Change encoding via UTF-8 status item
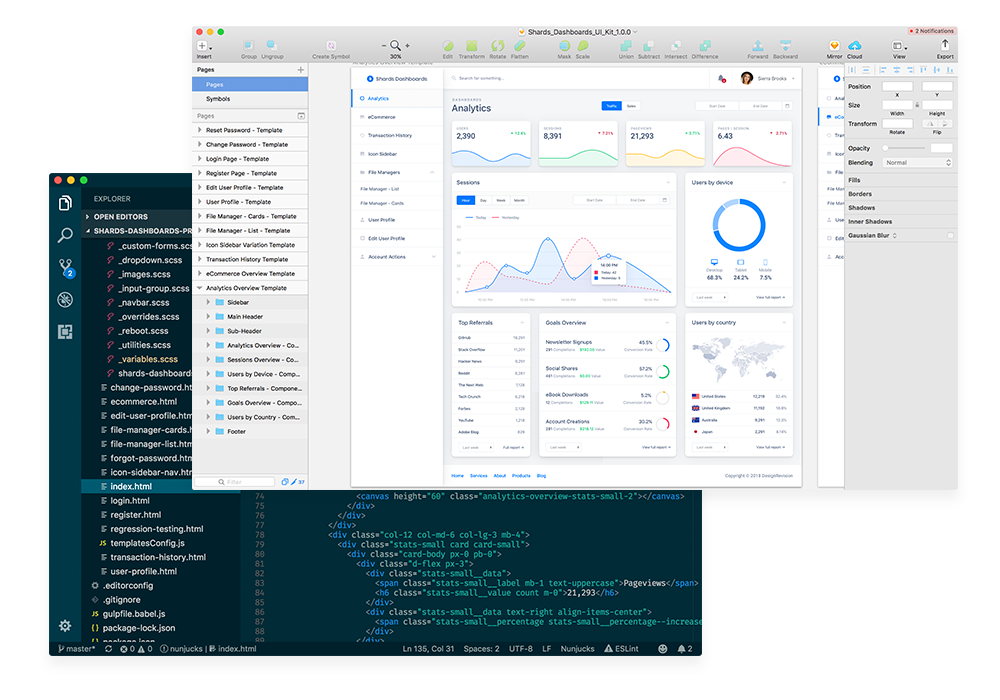The width and height of the screenshot is (1000, 700). 520,649
